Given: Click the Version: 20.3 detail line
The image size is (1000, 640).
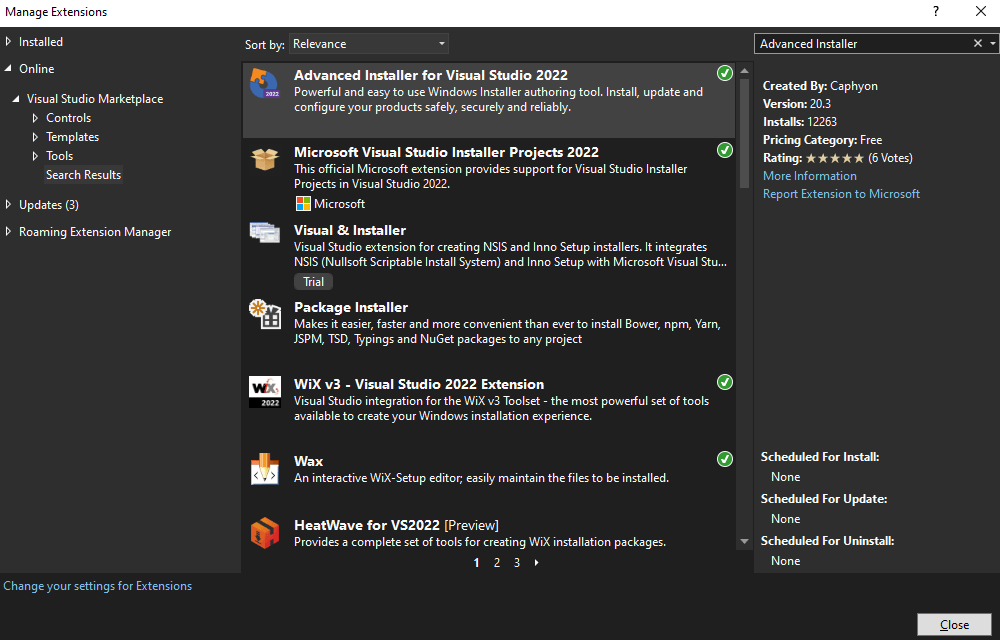Looking at the screenshot, I should [797, 104].
